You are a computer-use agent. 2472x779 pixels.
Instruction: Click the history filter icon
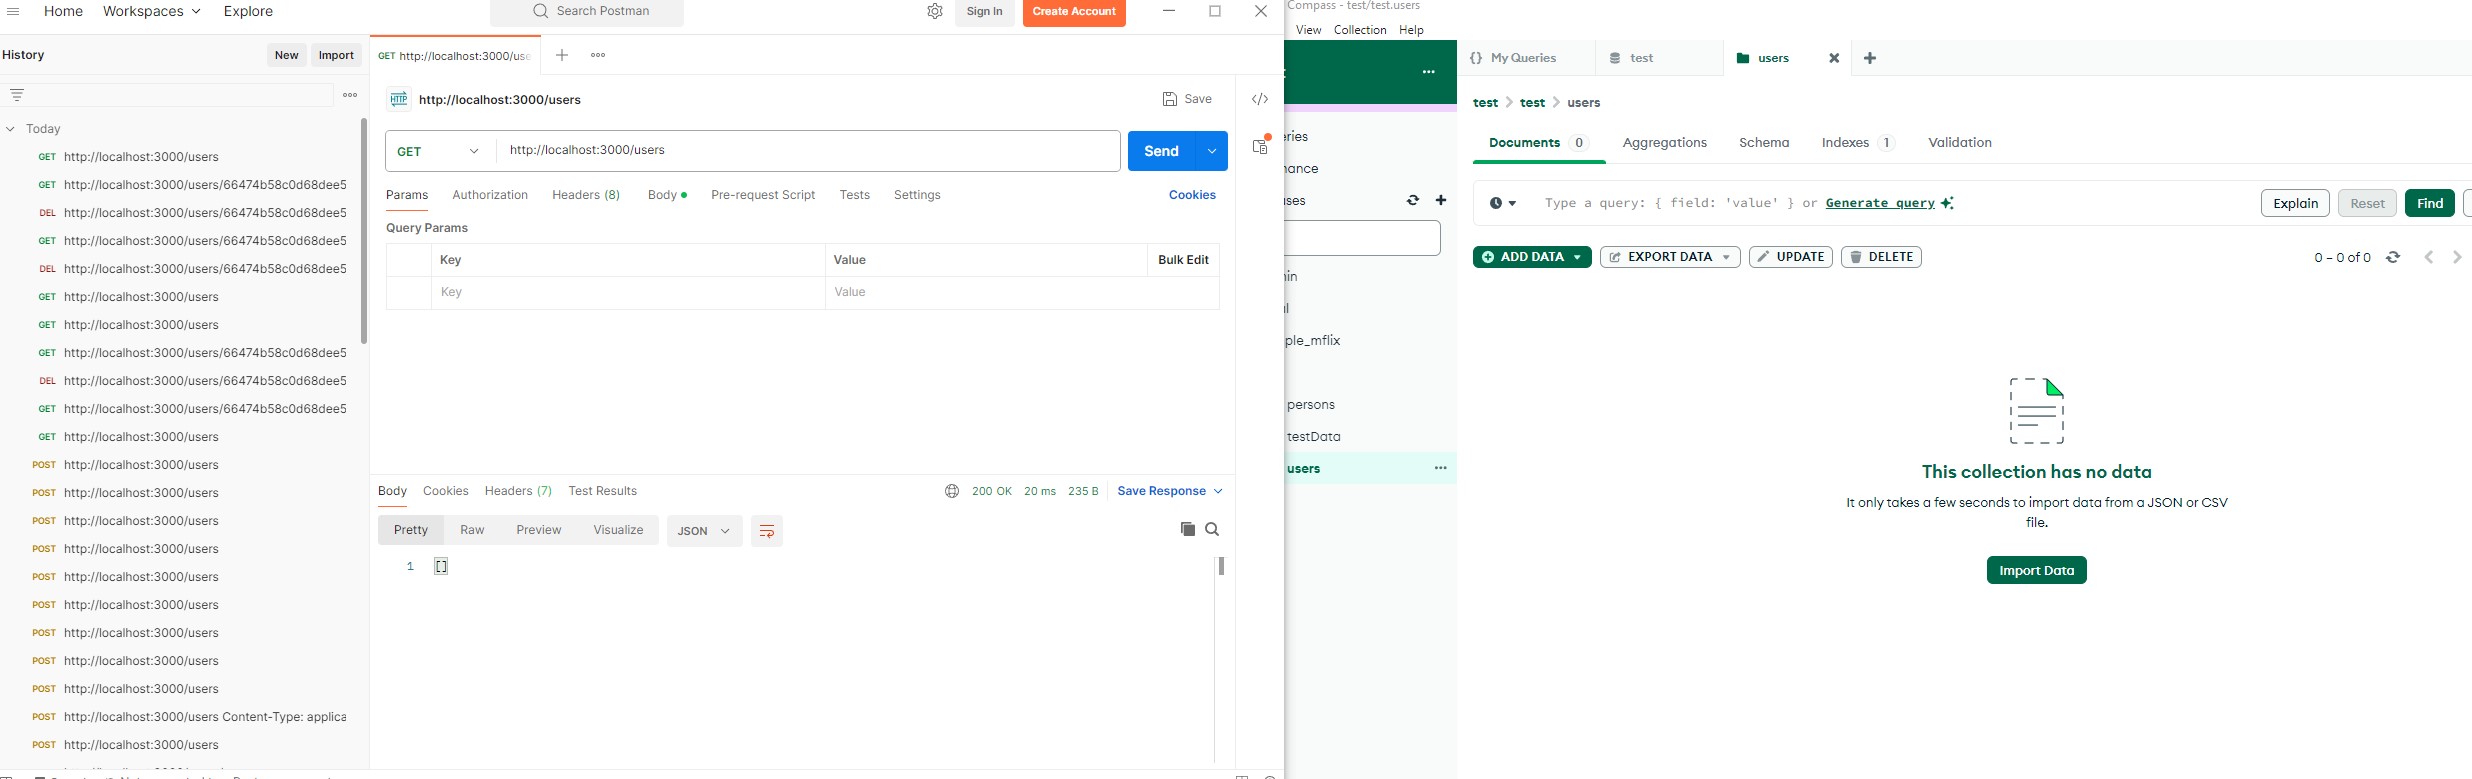point(17,95)
